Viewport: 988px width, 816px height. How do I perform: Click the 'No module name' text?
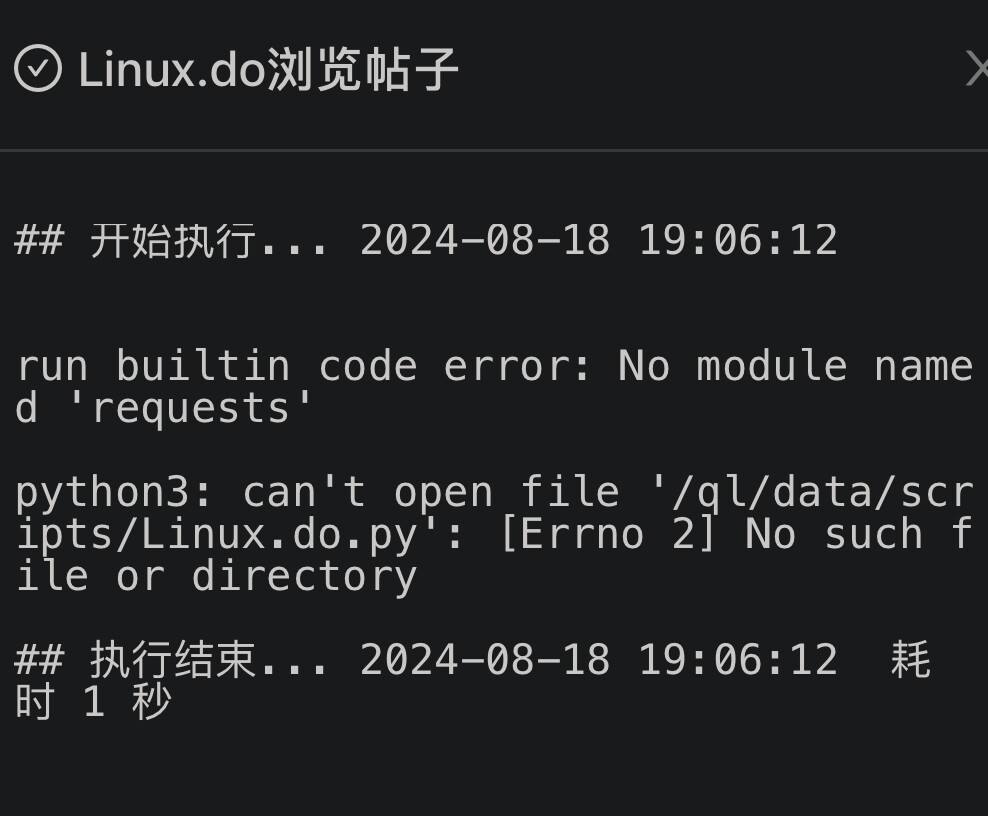(x=796, y=365)
